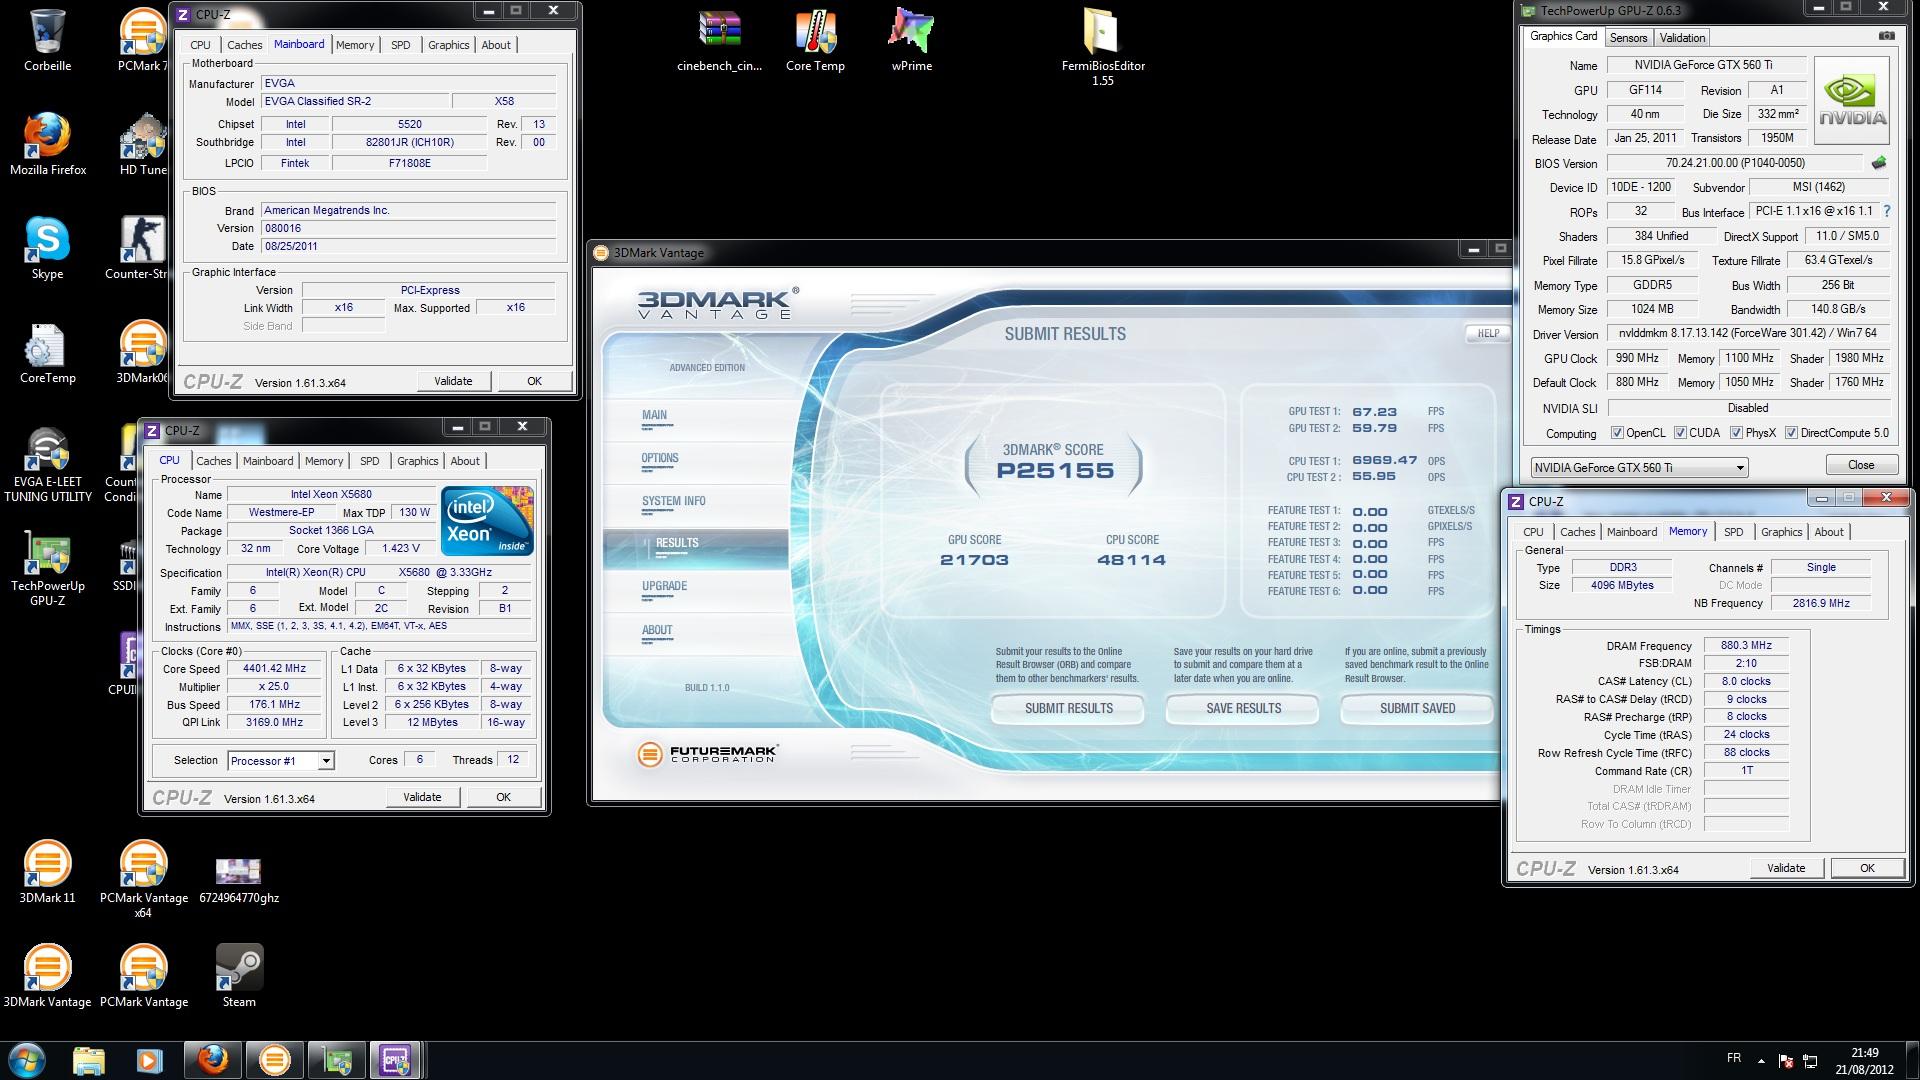Launch the 3DMark 11 desktop icon
The height and width of the screenshot is (1080, 1920).
47,872
